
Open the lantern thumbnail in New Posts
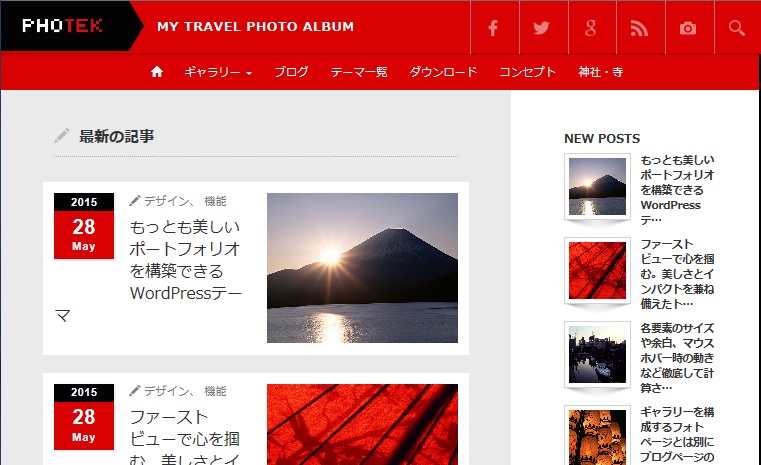[597, 436]
